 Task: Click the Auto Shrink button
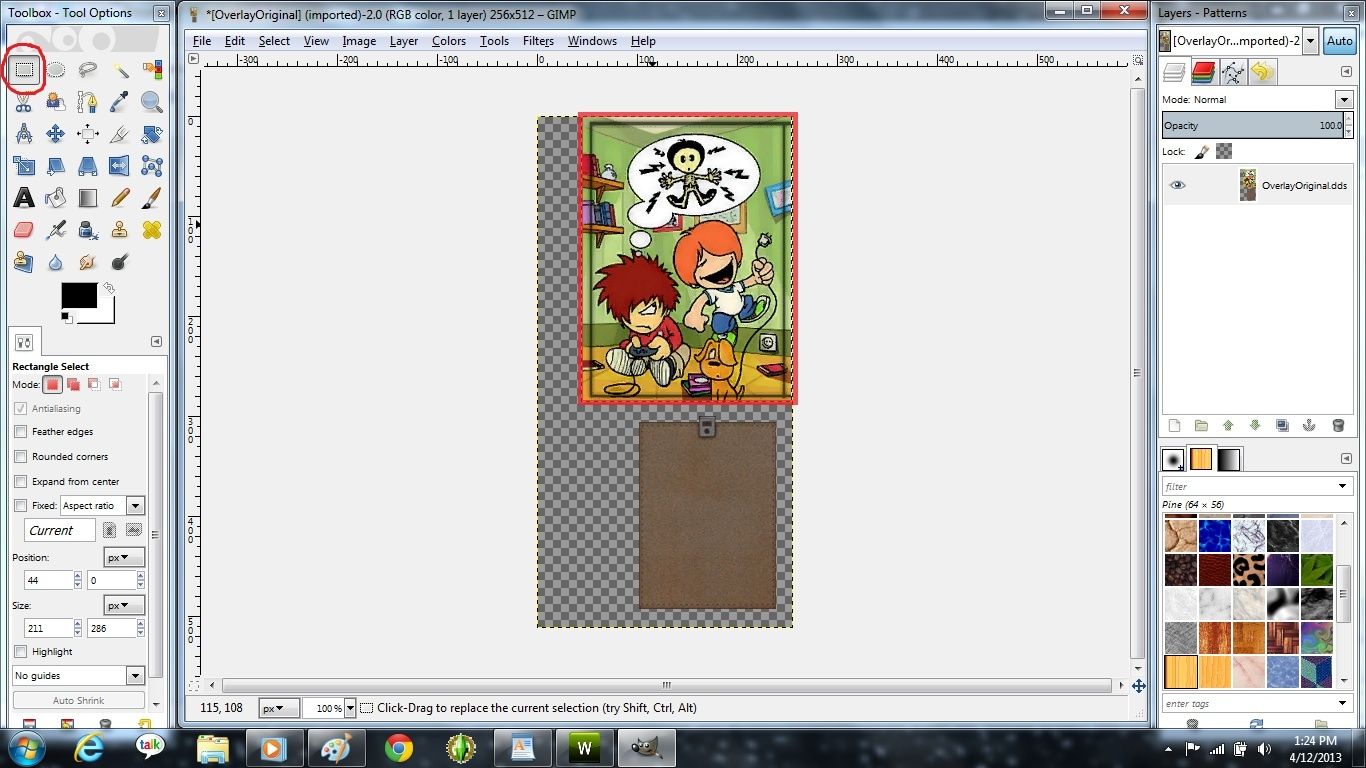point(79,701)
